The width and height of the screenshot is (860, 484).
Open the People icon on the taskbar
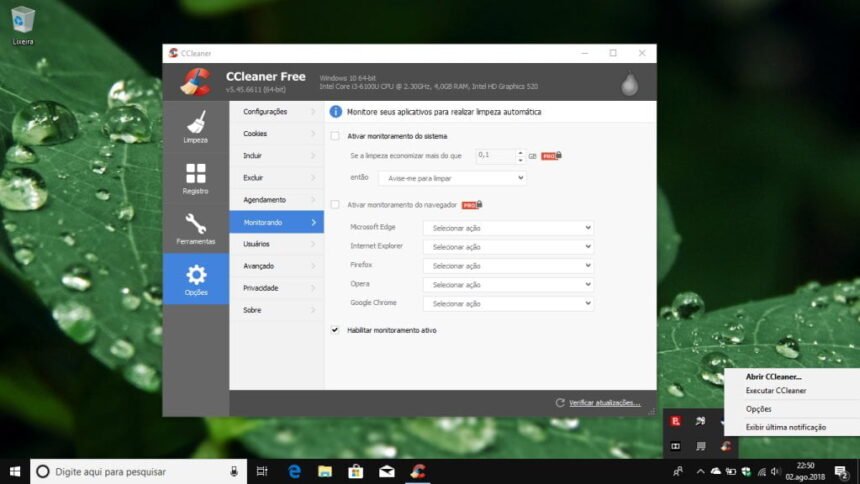tap(678, 471)
